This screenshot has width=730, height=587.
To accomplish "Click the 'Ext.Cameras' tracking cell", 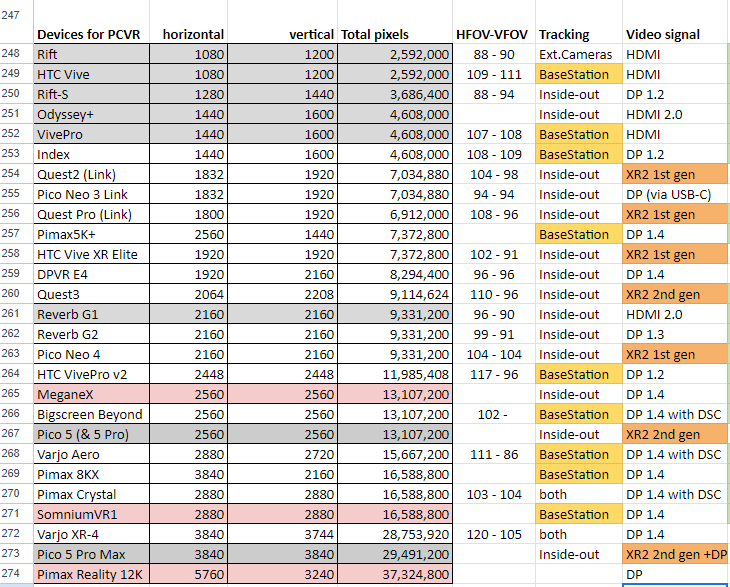I will (577, 54).
